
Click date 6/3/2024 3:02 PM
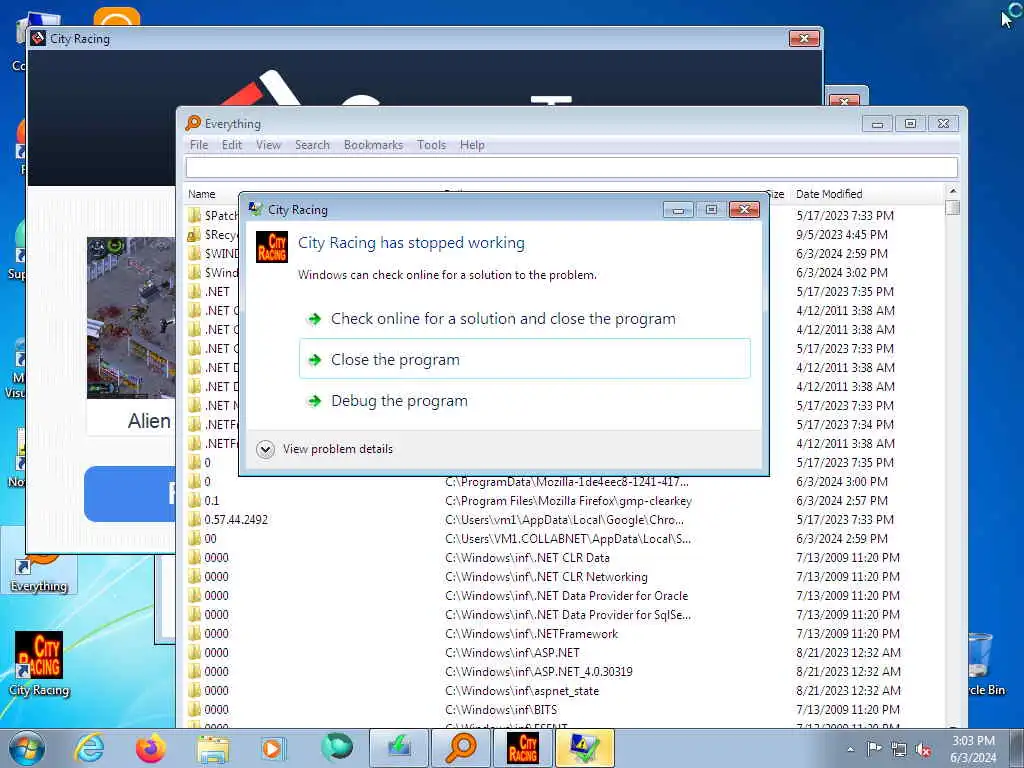[842, 272]
